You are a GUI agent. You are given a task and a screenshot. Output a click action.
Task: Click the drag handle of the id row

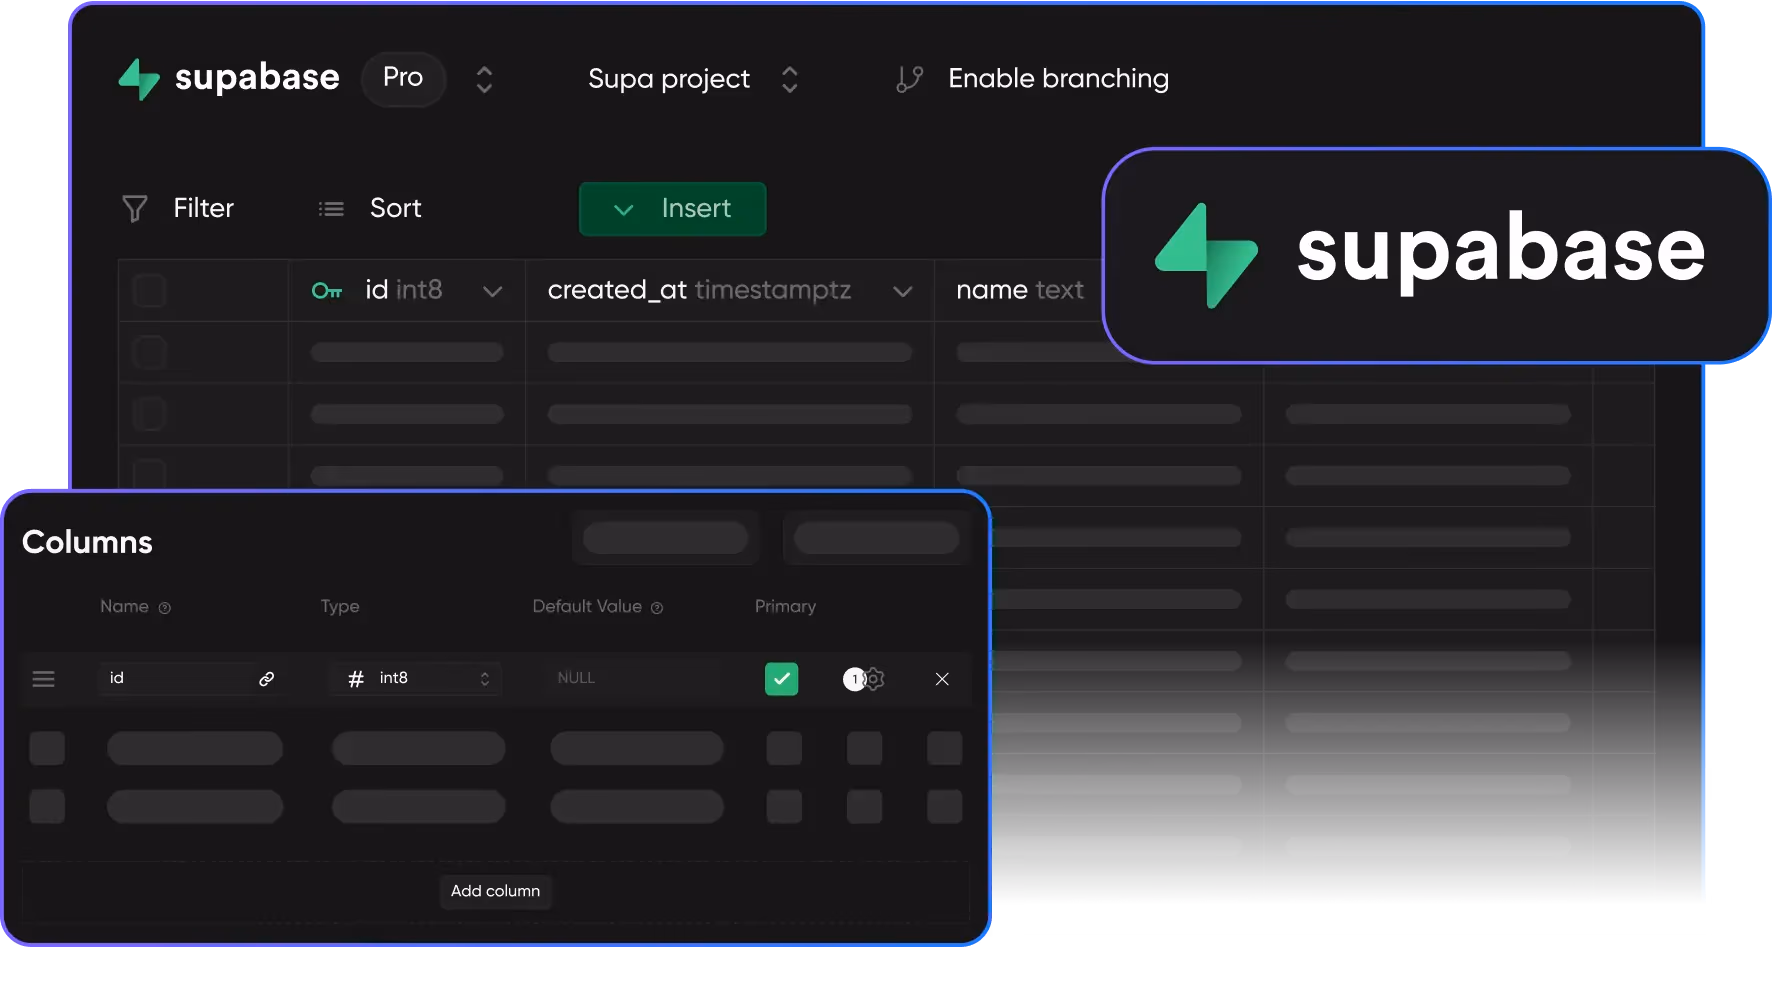point(43,680)
